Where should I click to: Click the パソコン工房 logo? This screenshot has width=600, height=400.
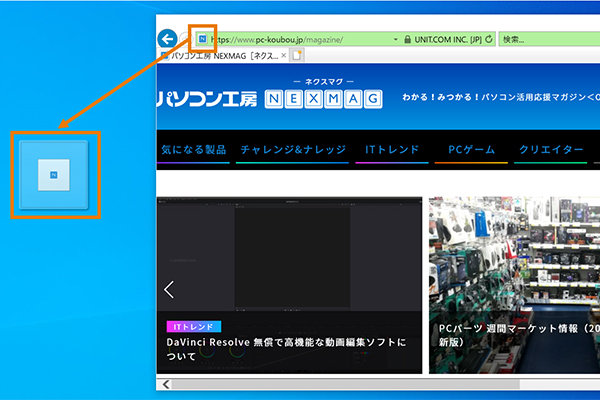click(207, 99)
